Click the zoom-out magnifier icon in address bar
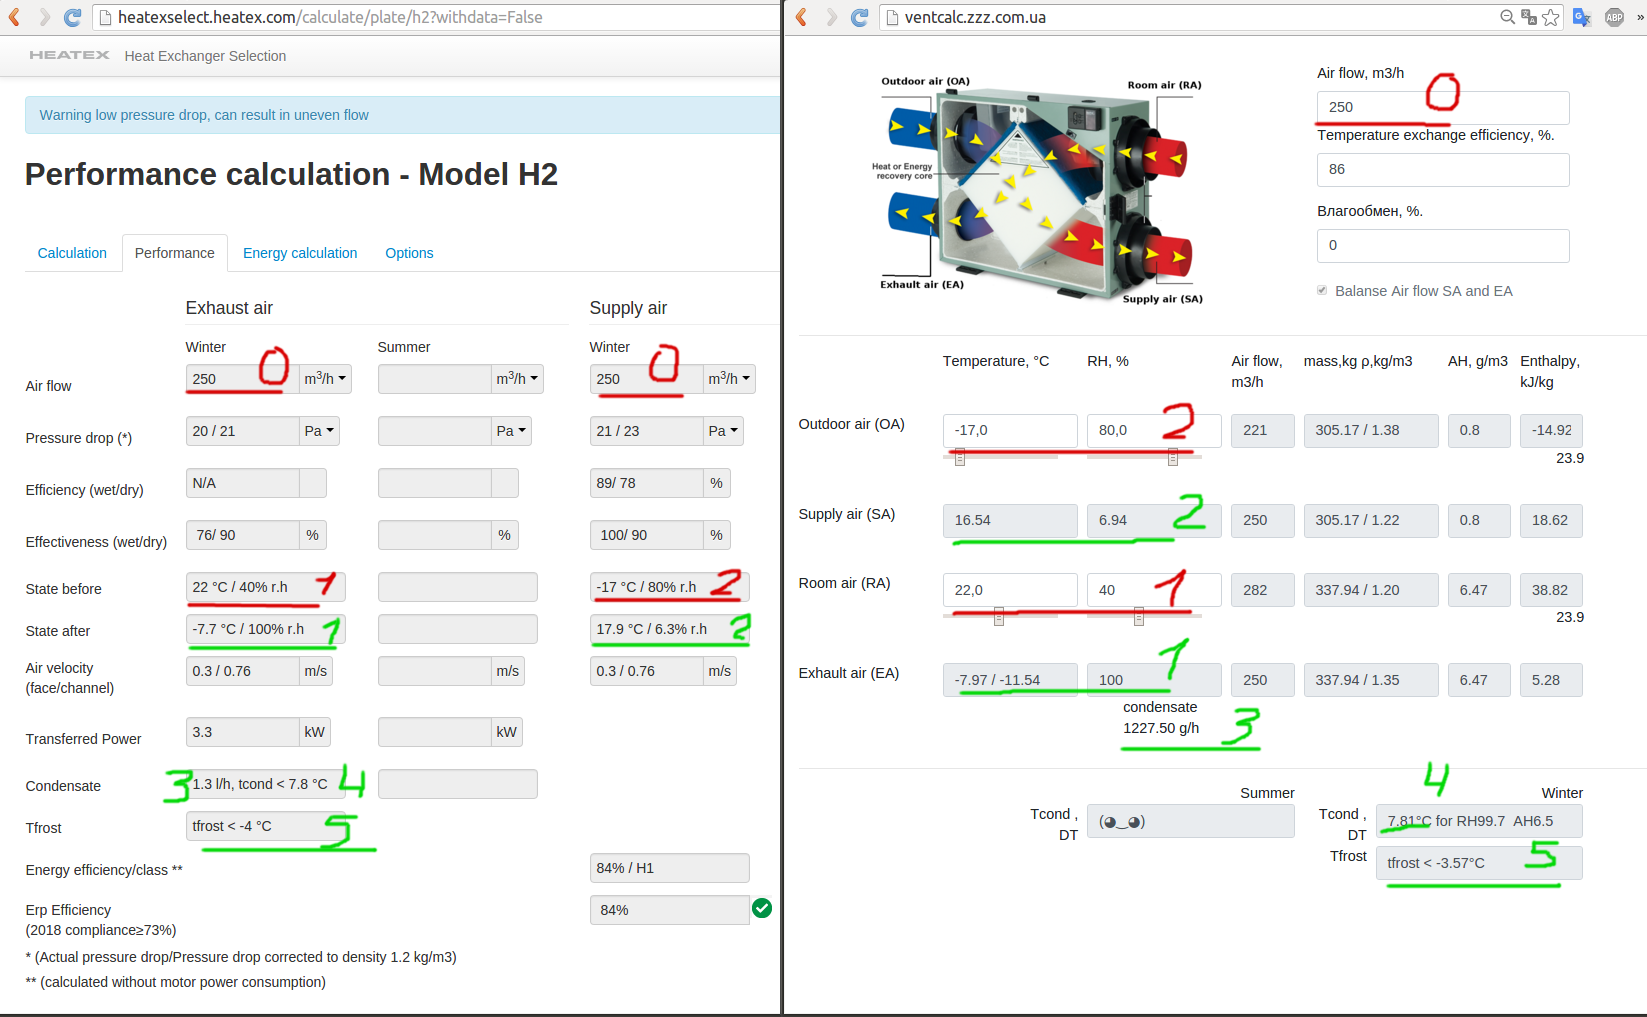This screenshot has width=1647, height=1017. (1507, 17)
